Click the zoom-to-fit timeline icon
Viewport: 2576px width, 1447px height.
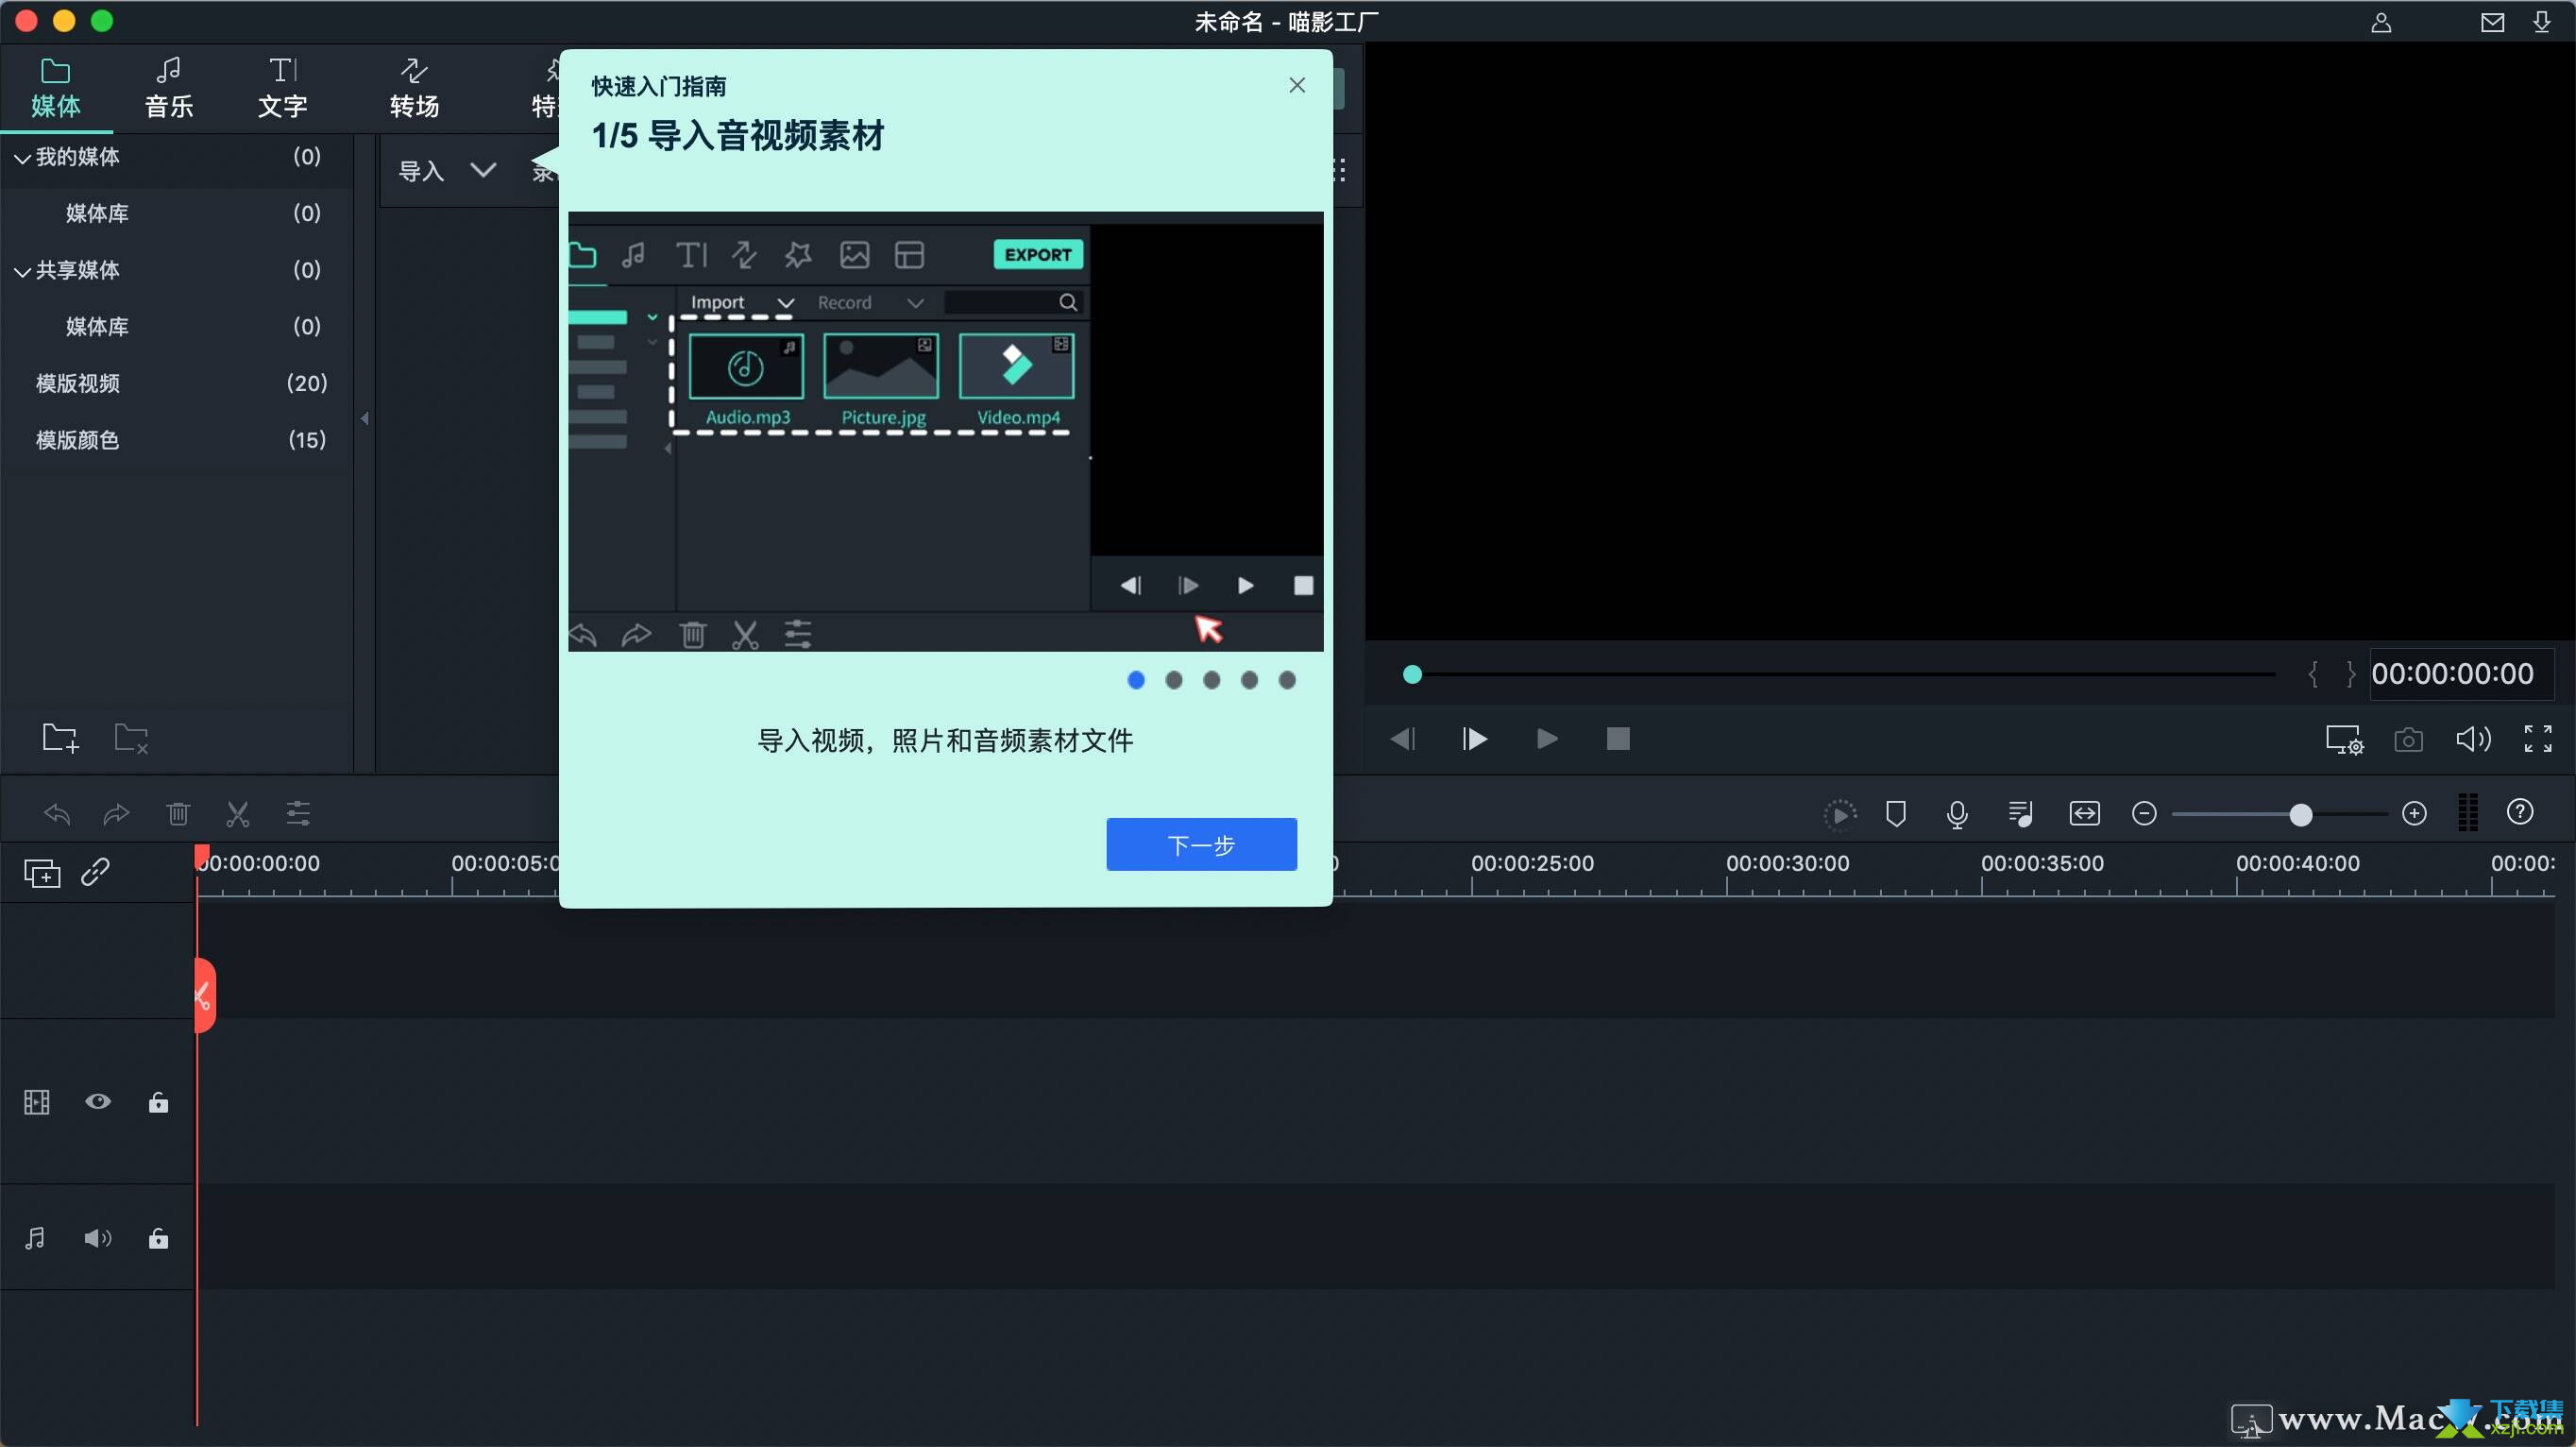coord(2084,813)
